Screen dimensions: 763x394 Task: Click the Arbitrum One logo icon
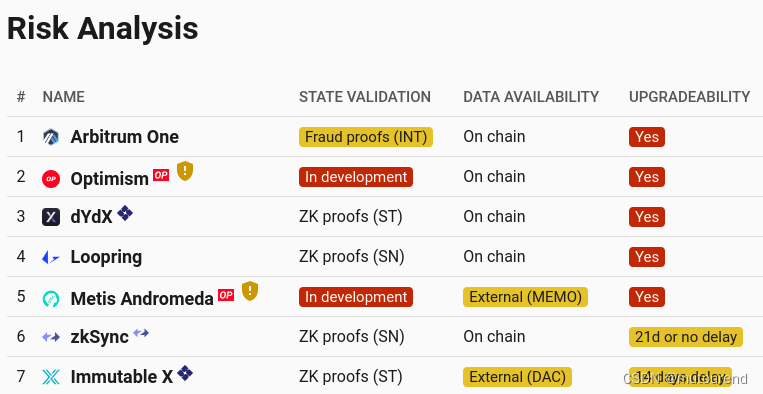pos(51,137)
